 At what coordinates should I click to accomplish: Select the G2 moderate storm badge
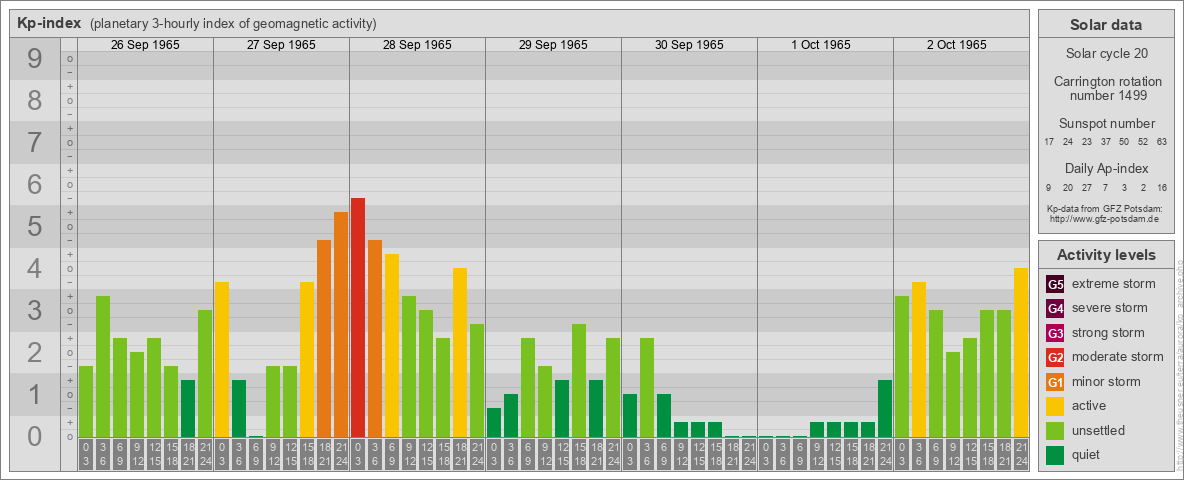(x=1055, y=357)
